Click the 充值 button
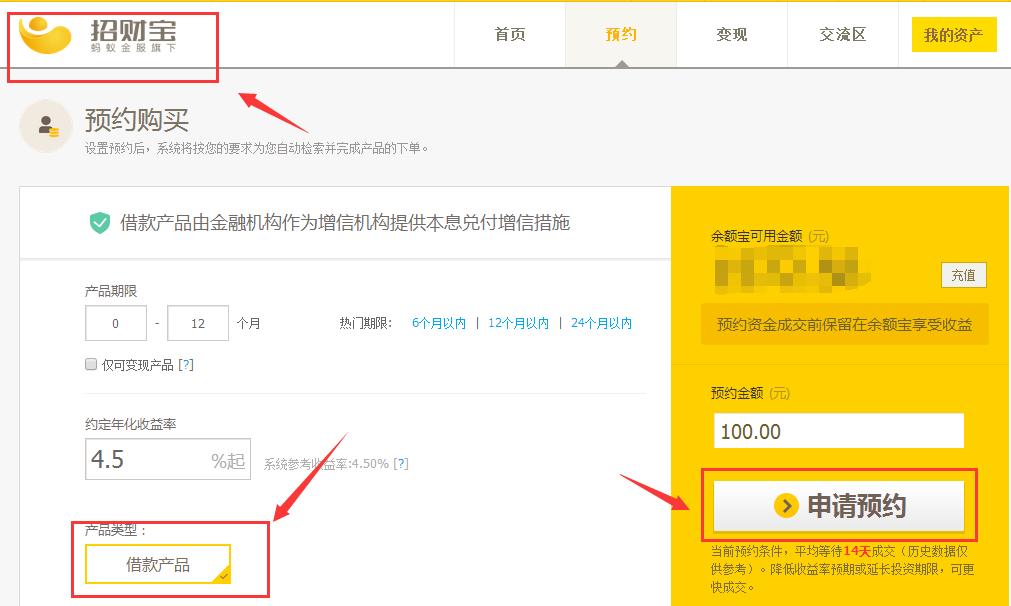The image size is (1011, 606). (x=963, y=274)
